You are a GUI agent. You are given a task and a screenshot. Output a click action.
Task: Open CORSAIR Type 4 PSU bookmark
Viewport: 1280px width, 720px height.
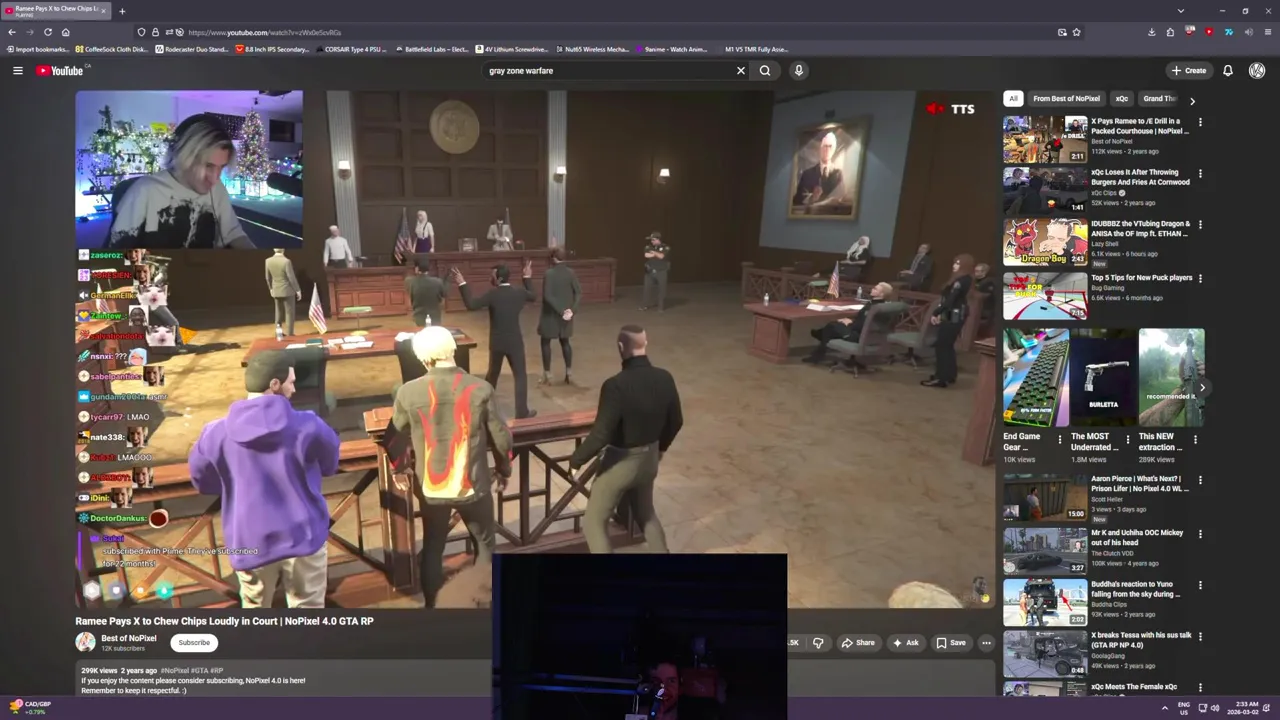coord(351,49)
